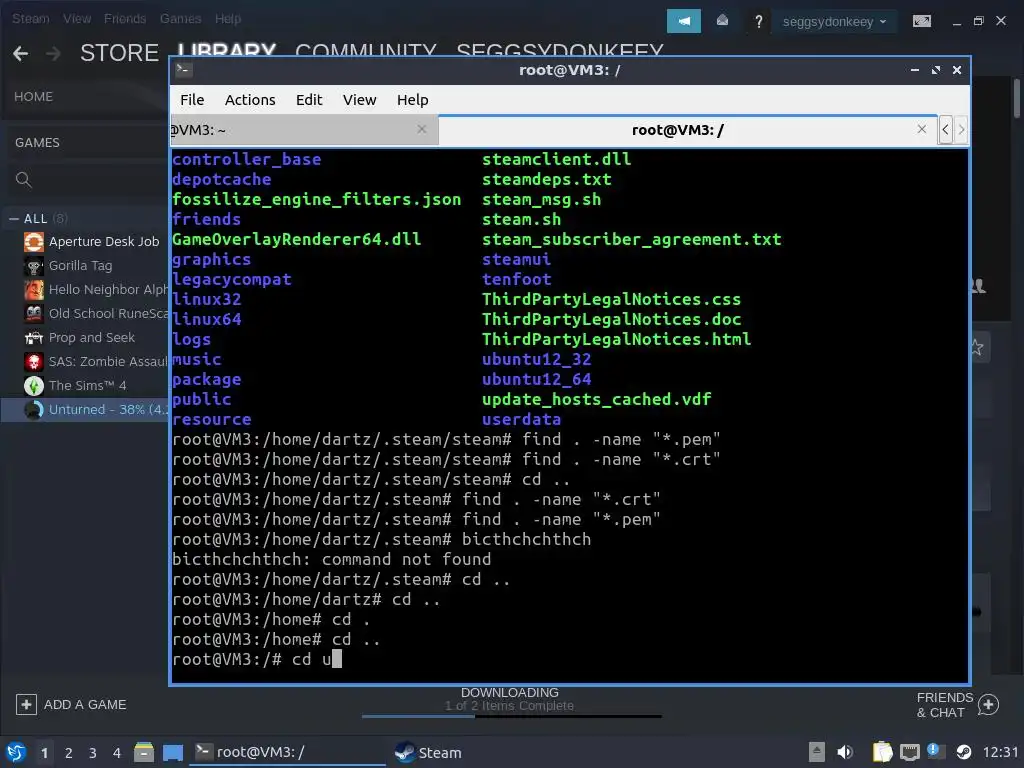Click ADD A GAME label

(x=85, y=705)
